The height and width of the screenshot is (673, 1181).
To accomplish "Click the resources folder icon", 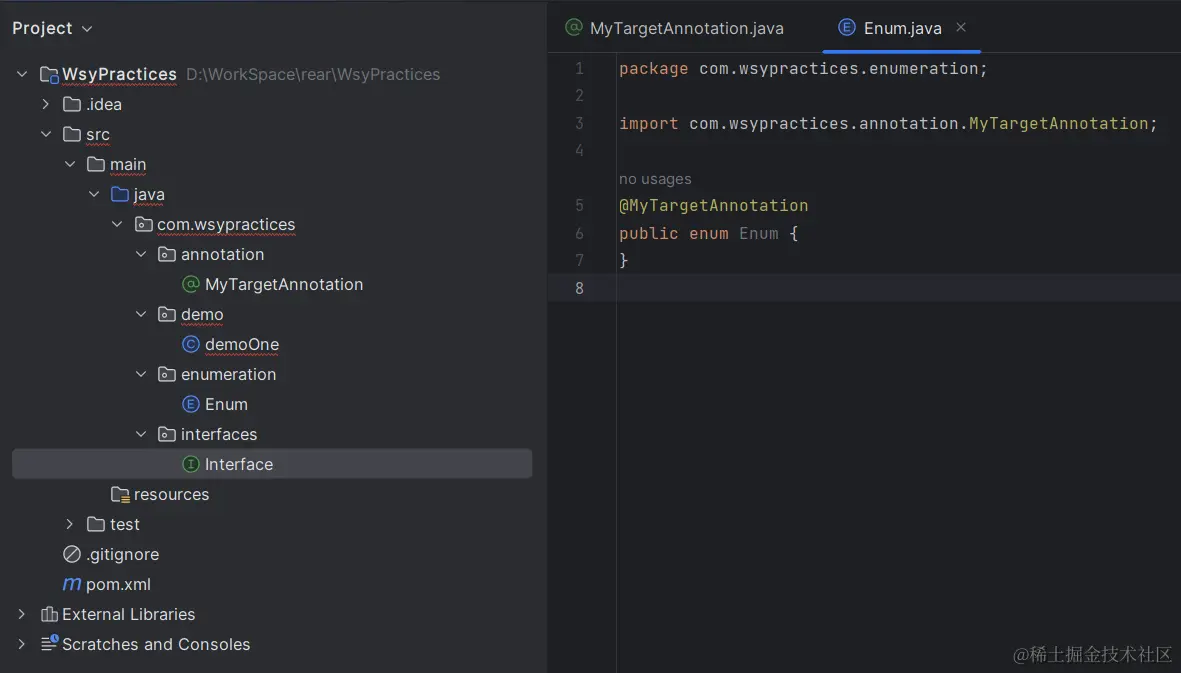I will tap(120, 494).
